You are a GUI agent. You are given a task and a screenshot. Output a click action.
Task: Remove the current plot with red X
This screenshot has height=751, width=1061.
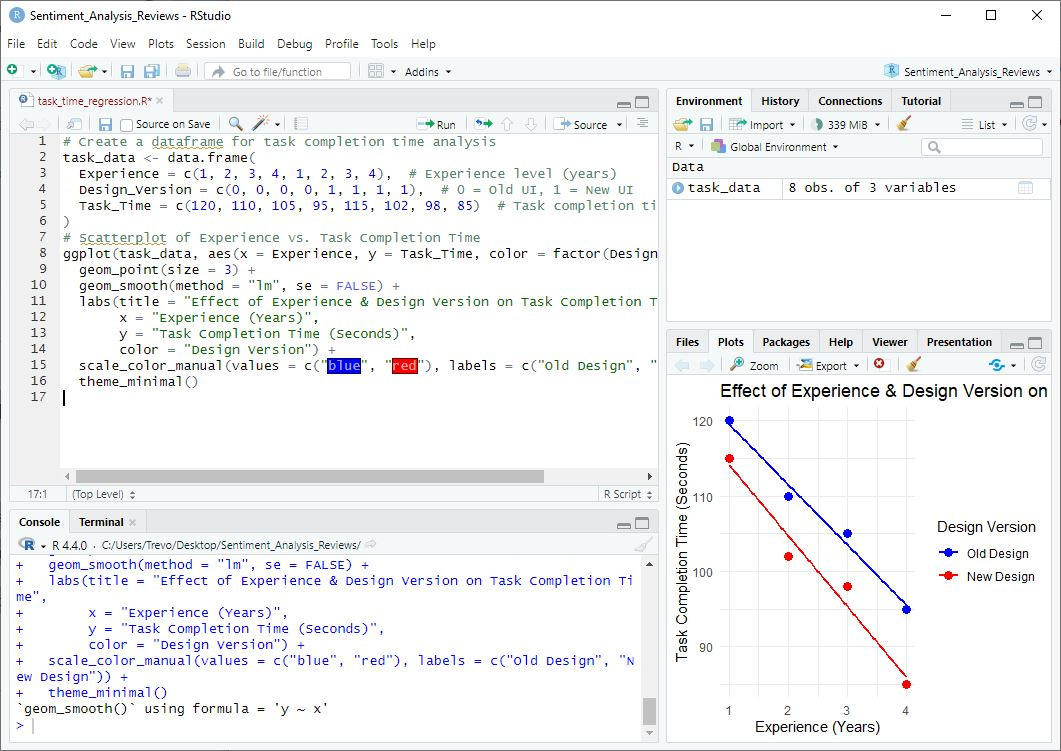[x=879, y=364]
